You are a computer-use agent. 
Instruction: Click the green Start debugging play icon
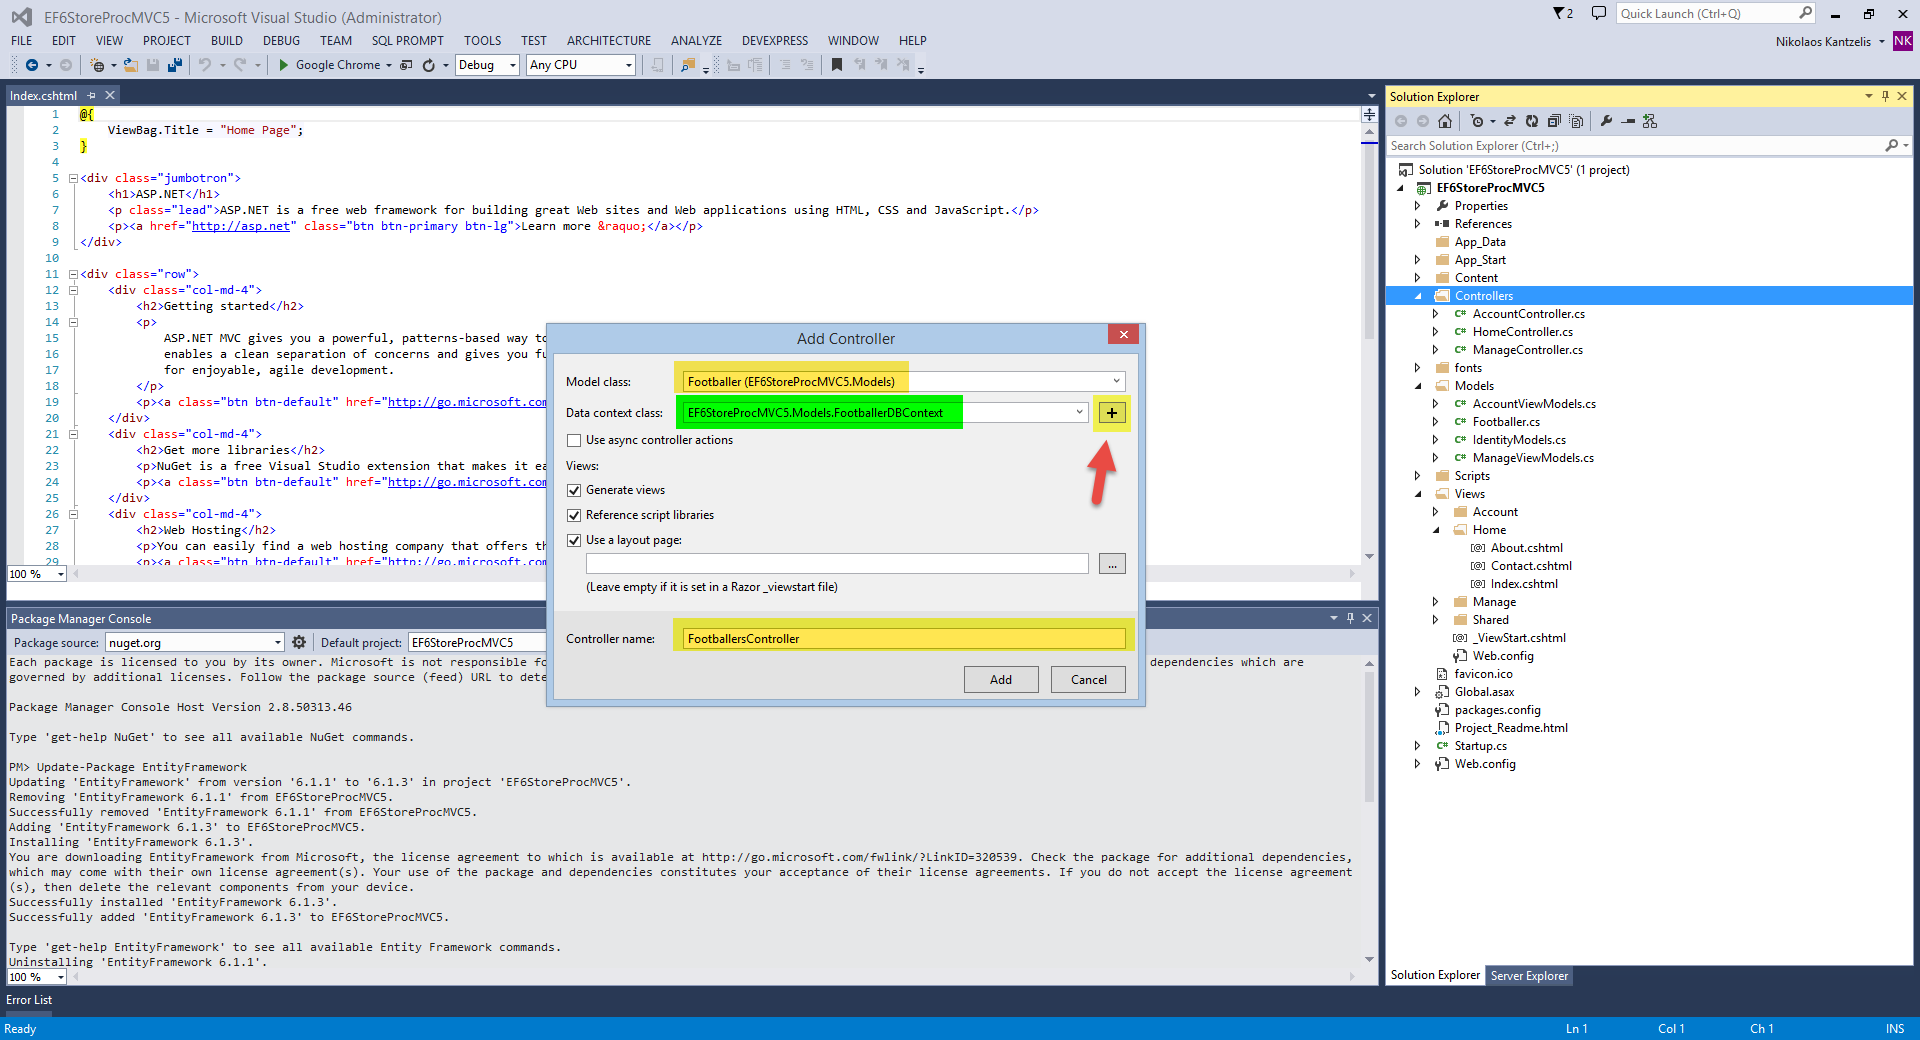pos(284,65)
